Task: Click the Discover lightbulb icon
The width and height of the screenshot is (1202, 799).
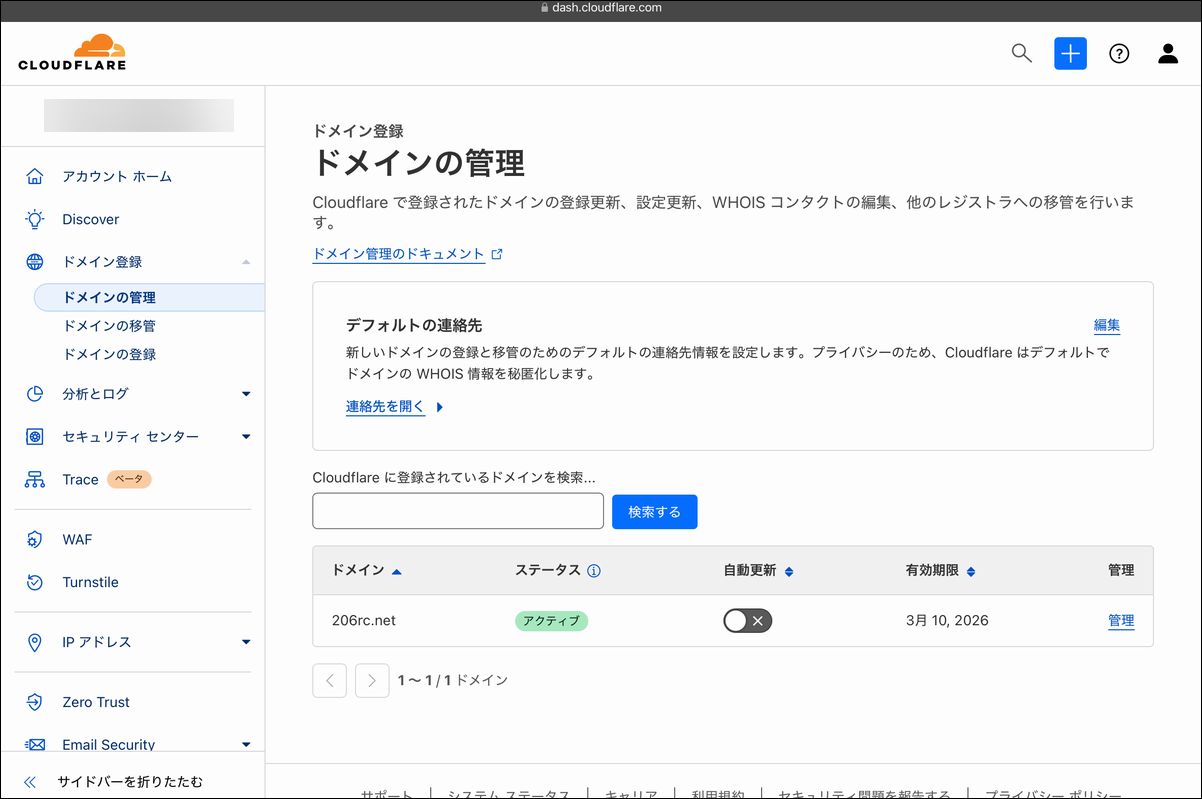Action: click(35, 219)
